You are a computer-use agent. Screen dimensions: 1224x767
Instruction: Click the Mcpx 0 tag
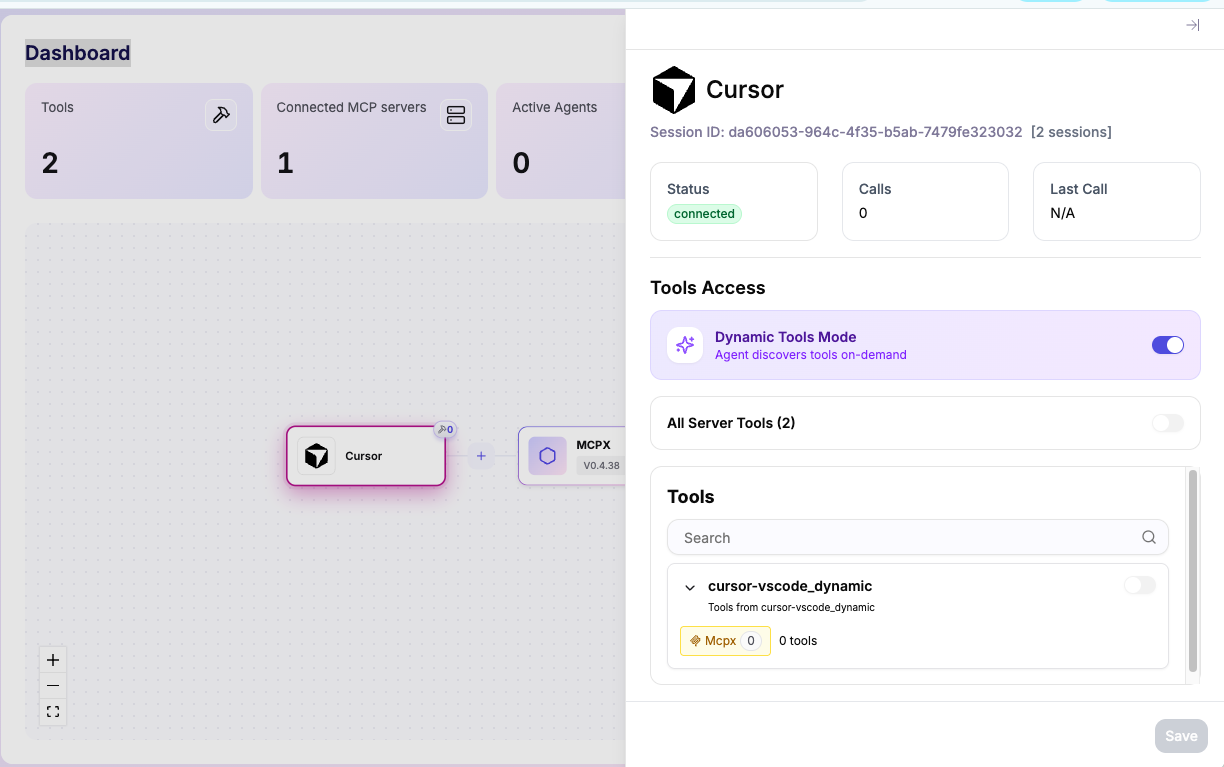coord(725,641)
